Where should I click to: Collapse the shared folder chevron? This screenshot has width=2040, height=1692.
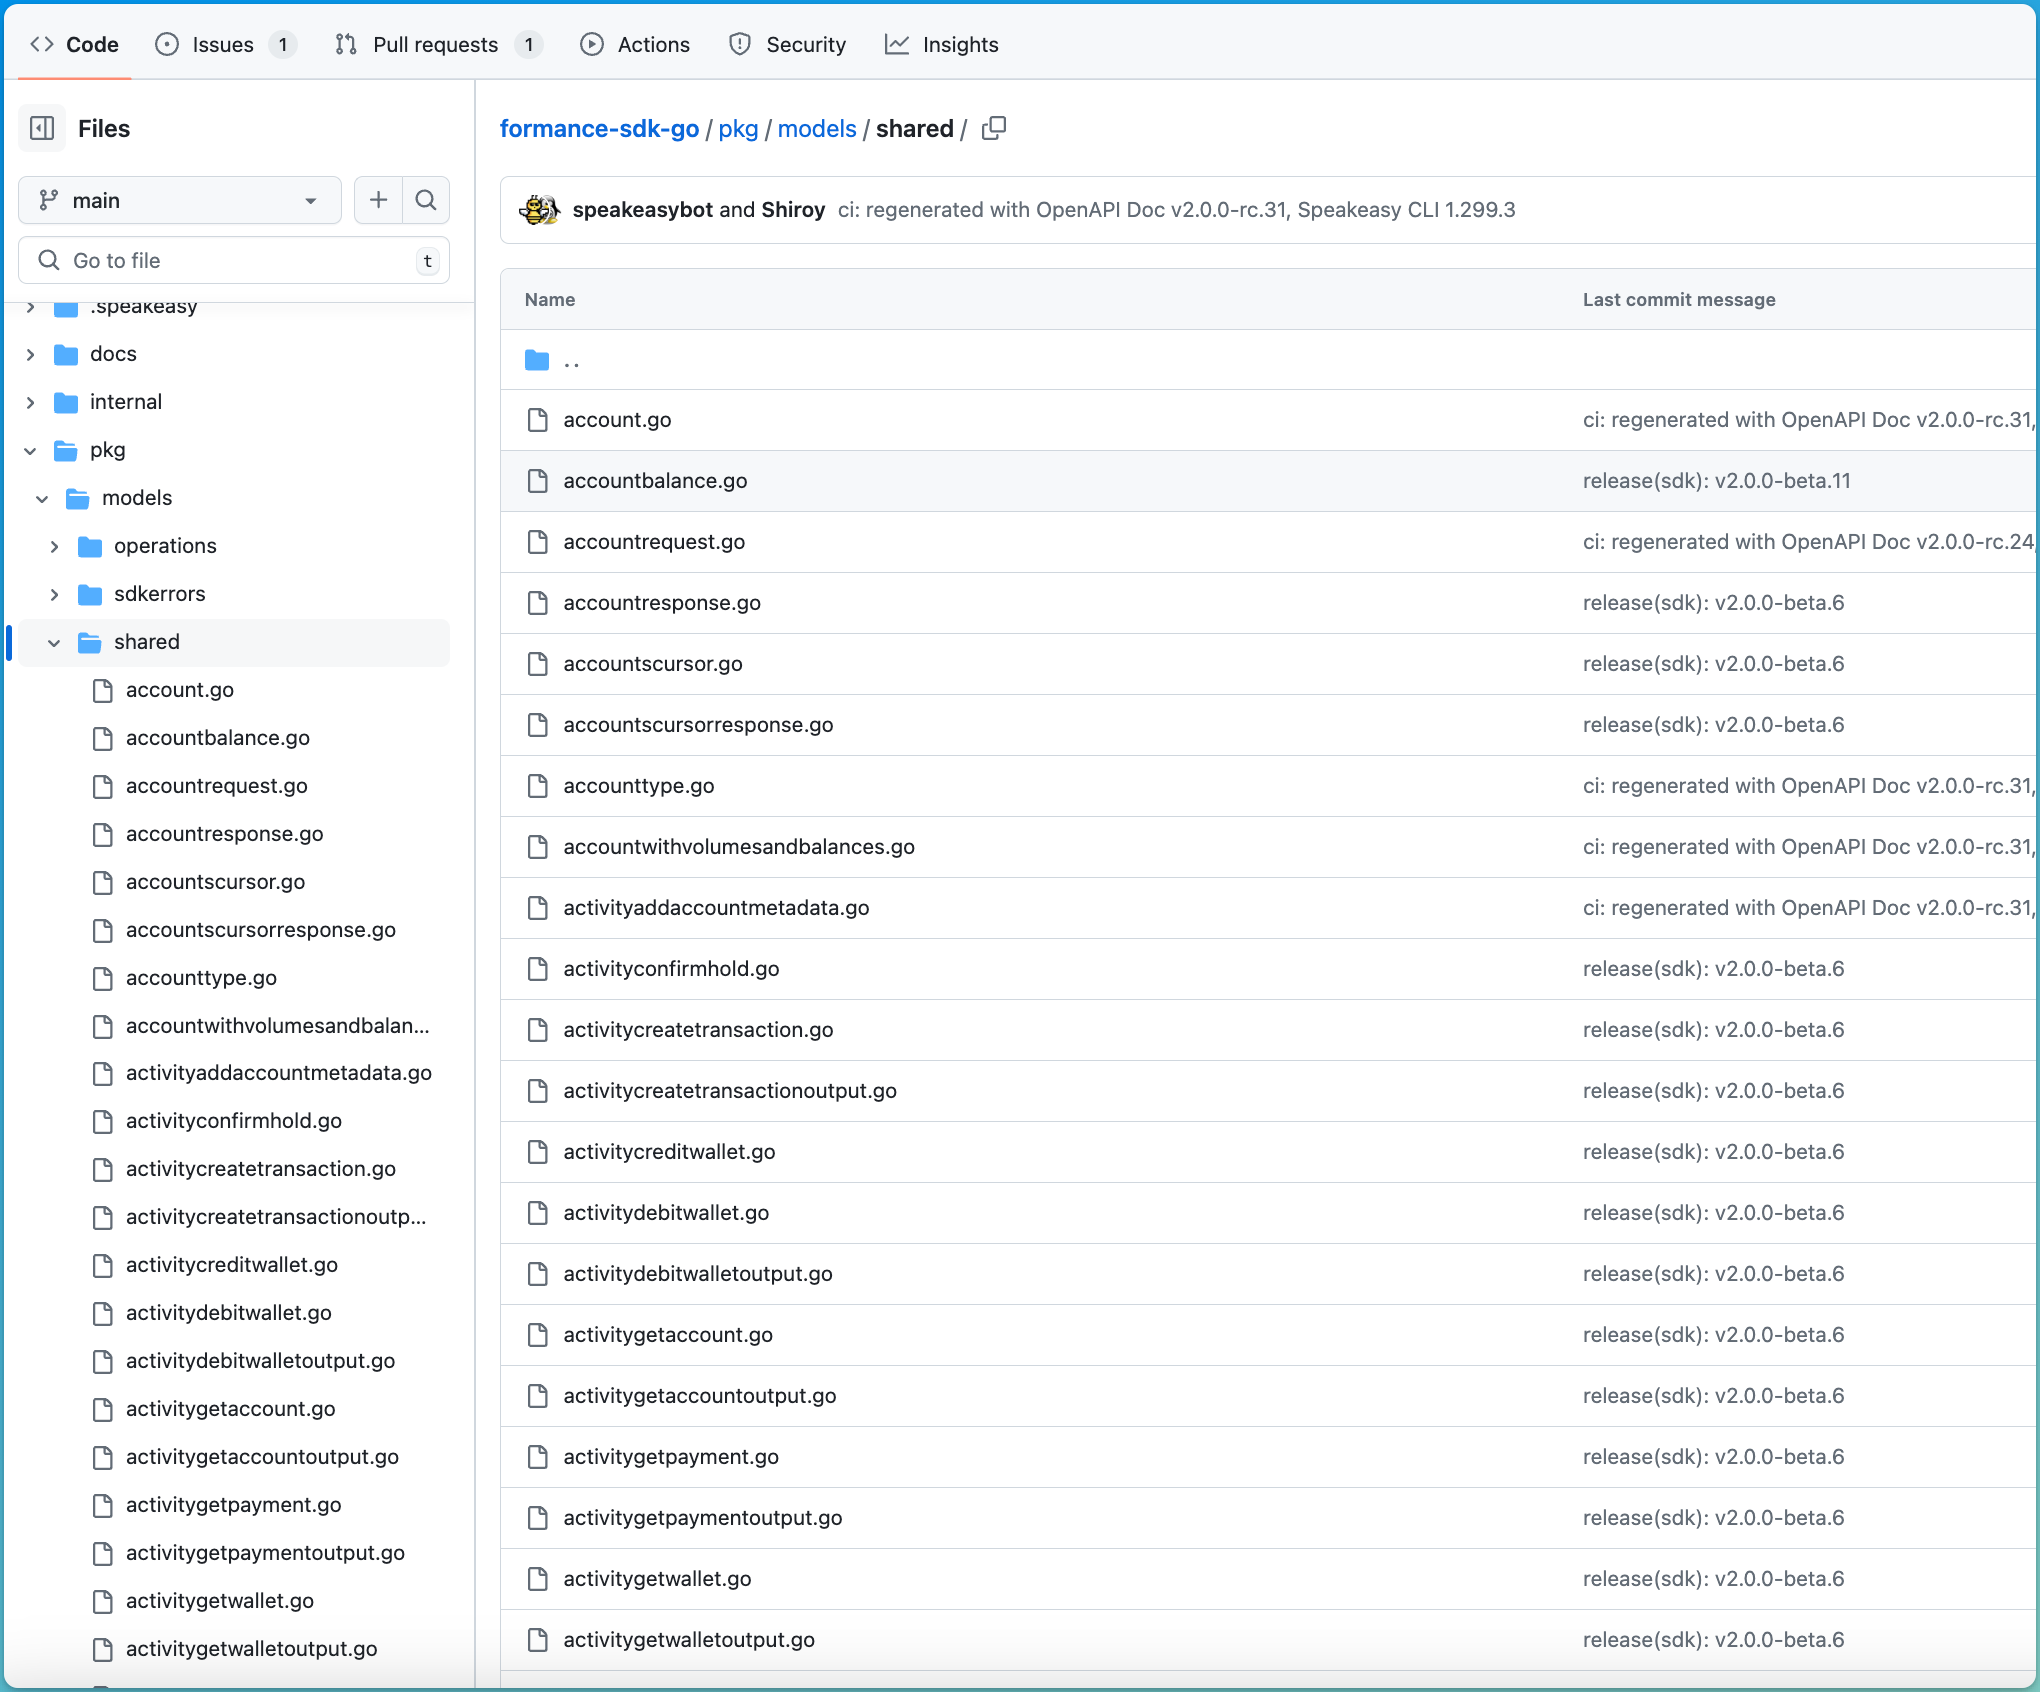coord(54,642)
